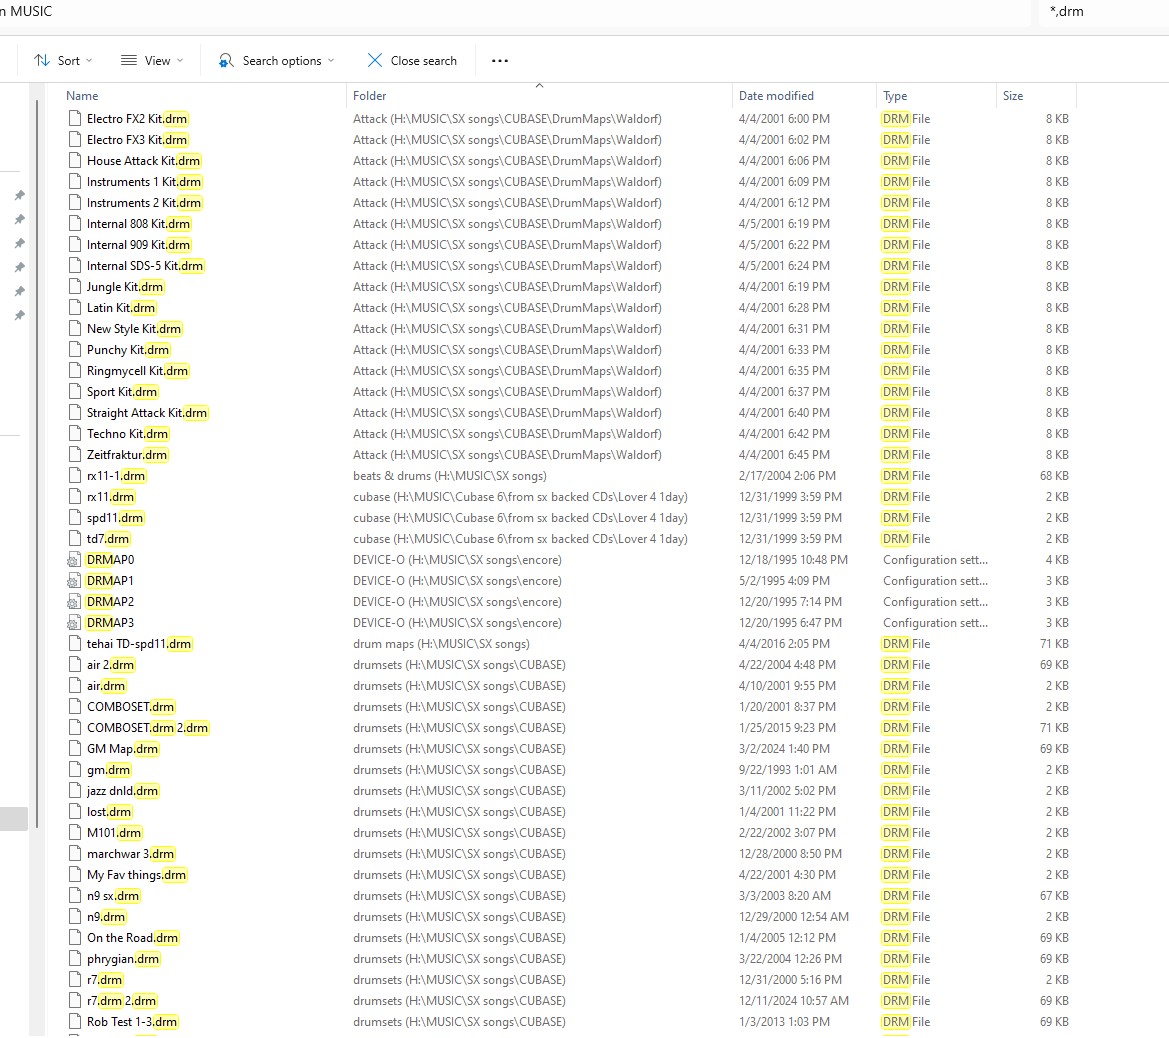Select the file n9.drm
The height and width of the screenshot is (1038, 1169).
pos(106,916)
